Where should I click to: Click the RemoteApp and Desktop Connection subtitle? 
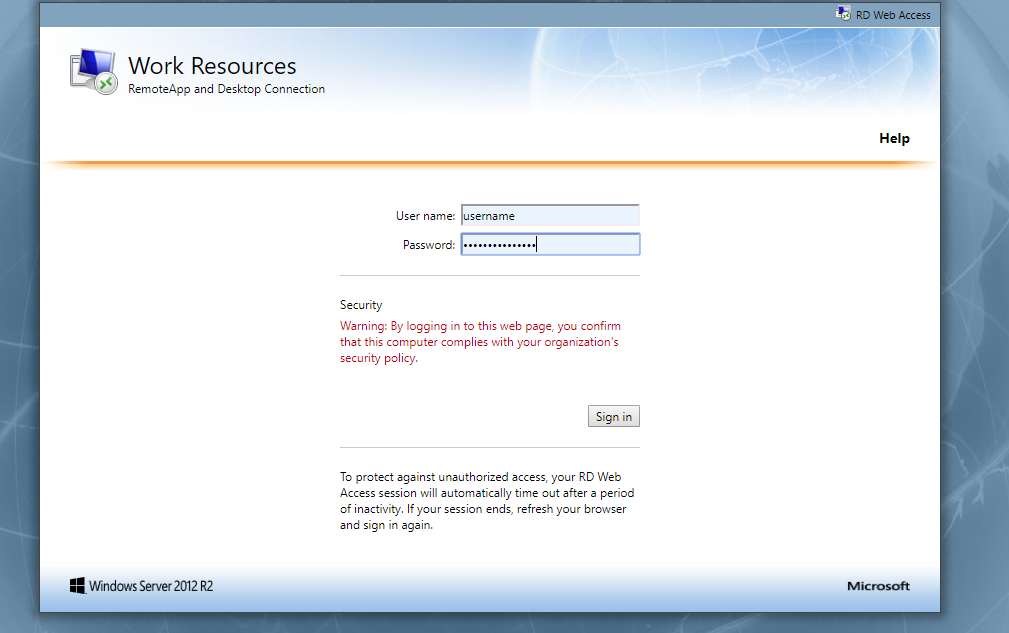226,89
